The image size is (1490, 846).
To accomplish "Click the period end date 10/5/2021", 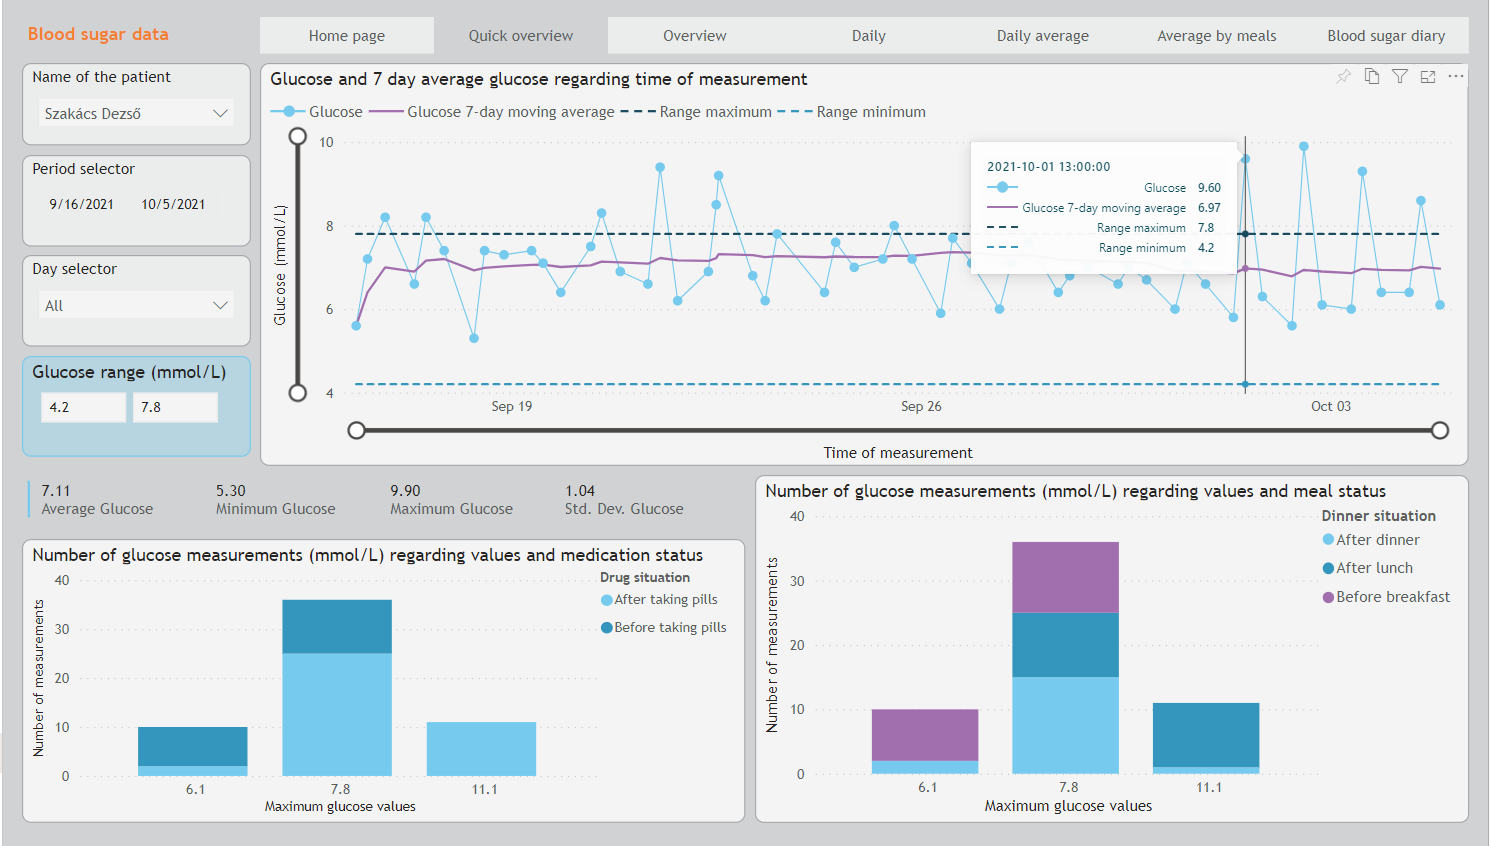I will pyautogui.click(x=173, y=204).
